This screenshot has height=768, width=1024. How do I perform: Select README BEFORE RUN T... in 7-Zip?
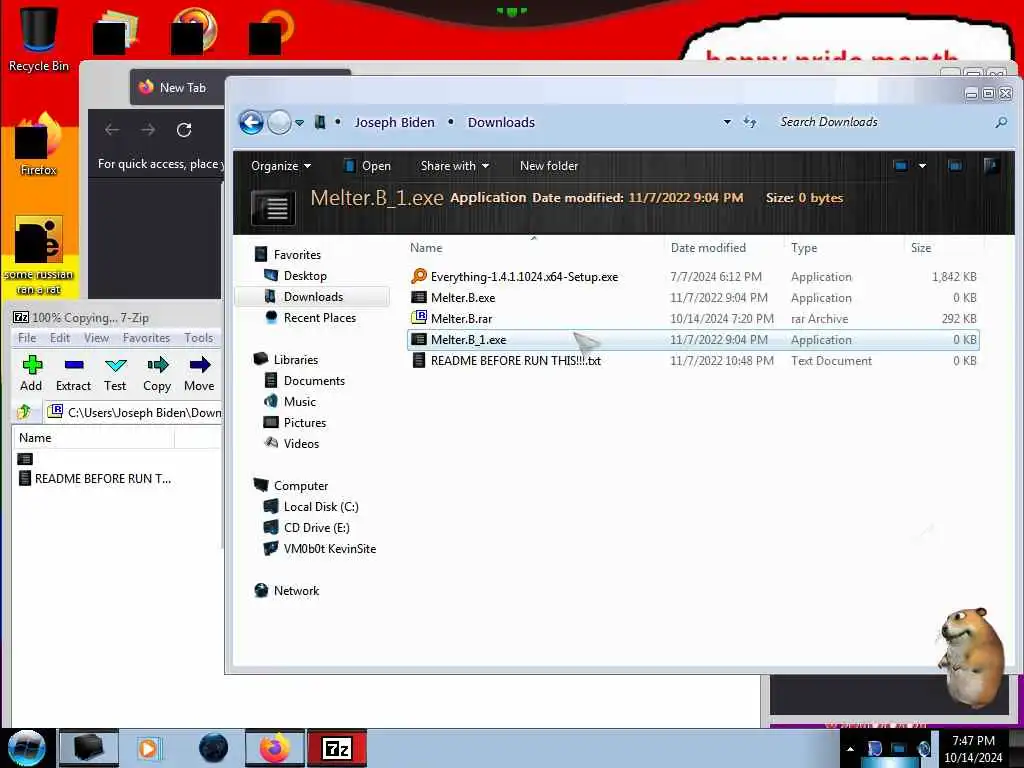(96, 479)
